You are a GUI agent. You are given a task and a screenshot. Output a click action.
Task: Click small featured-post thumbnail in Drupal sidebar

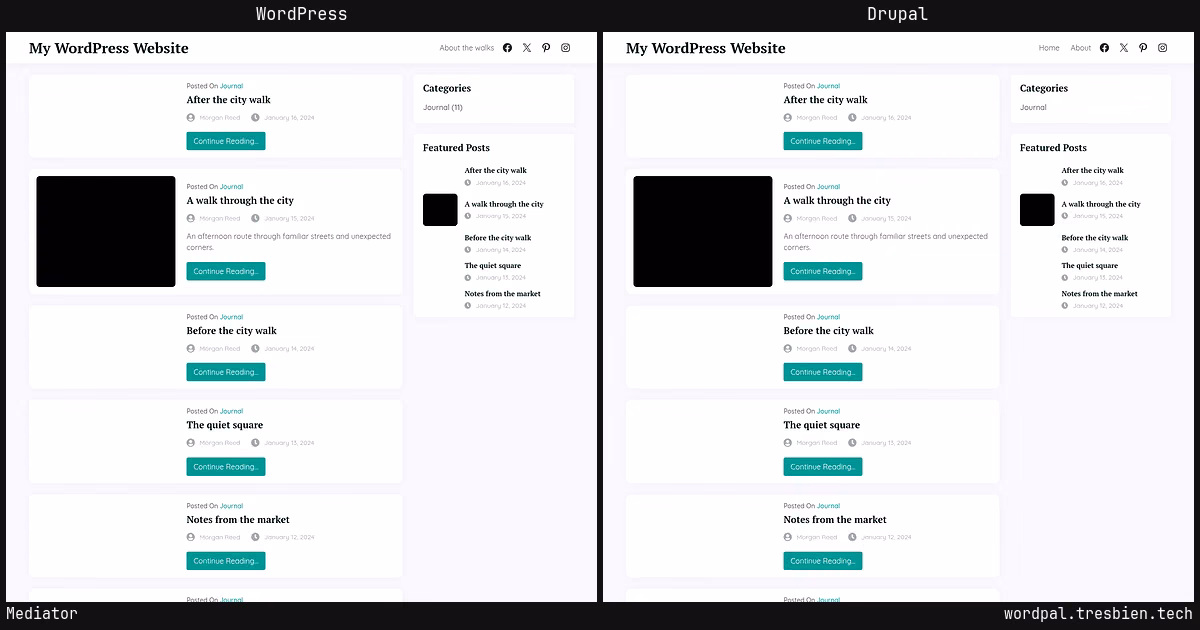tap(1037, 210)
